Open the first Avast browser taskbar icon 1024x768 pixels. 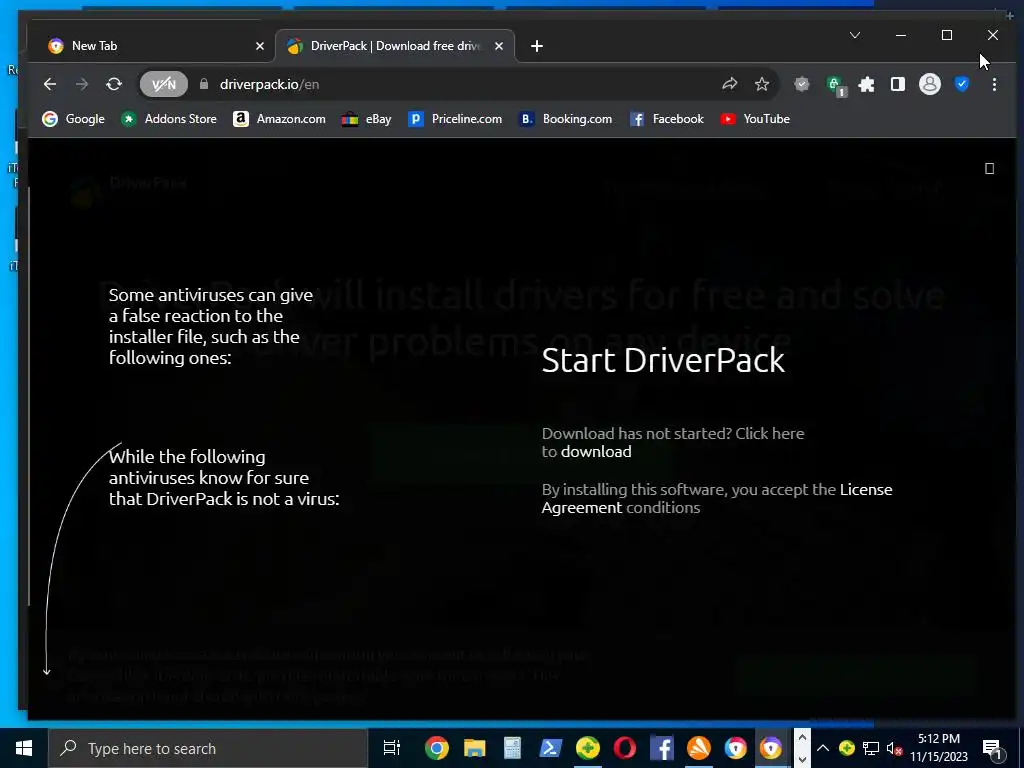click(x=735, y=748)
